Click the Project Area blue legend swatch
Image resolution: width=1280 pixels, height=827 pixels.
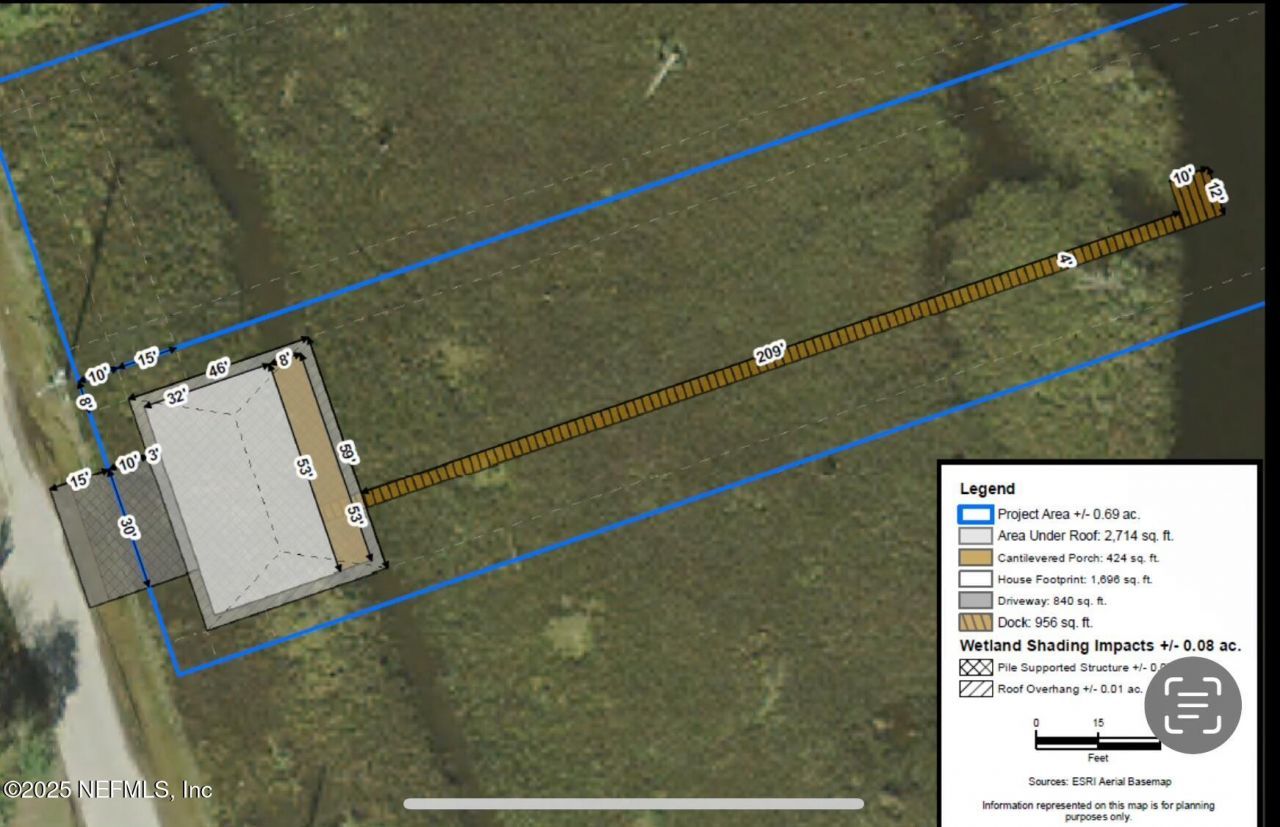click(x=976, y=515)
